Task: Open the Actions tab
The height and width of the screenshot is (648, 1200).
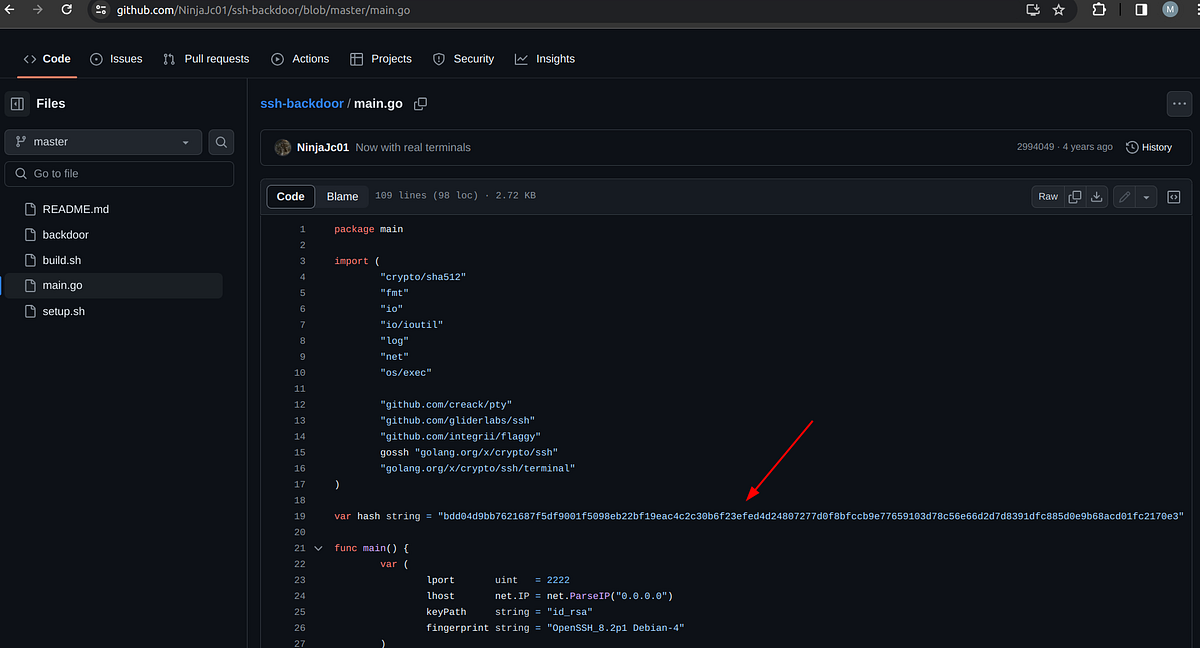Action: click(x=300, y=59)
